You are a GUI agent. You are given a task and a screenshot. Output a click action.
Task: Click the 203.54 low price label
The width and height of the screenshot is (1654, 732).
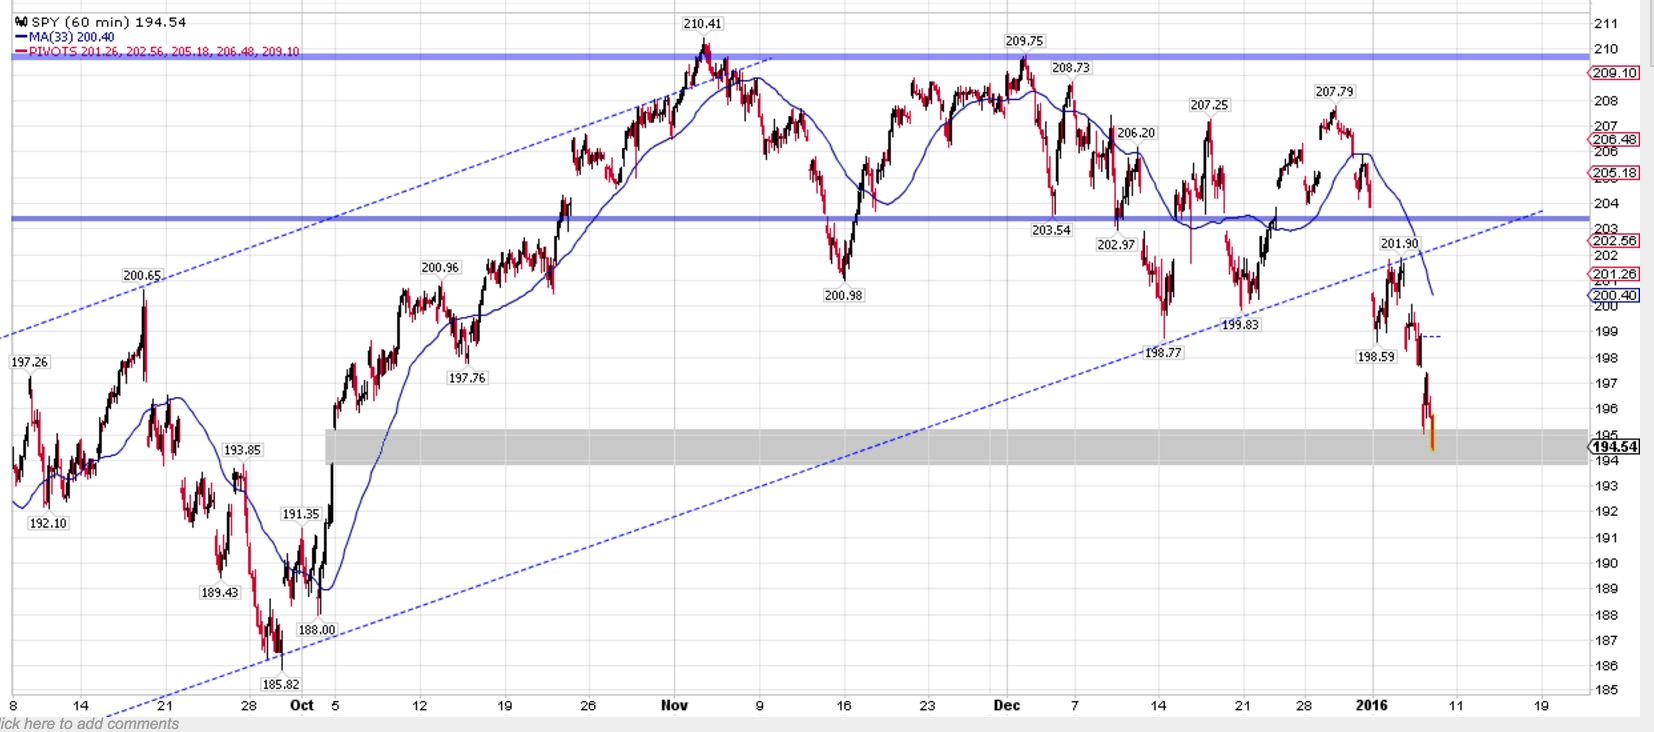1051,230
